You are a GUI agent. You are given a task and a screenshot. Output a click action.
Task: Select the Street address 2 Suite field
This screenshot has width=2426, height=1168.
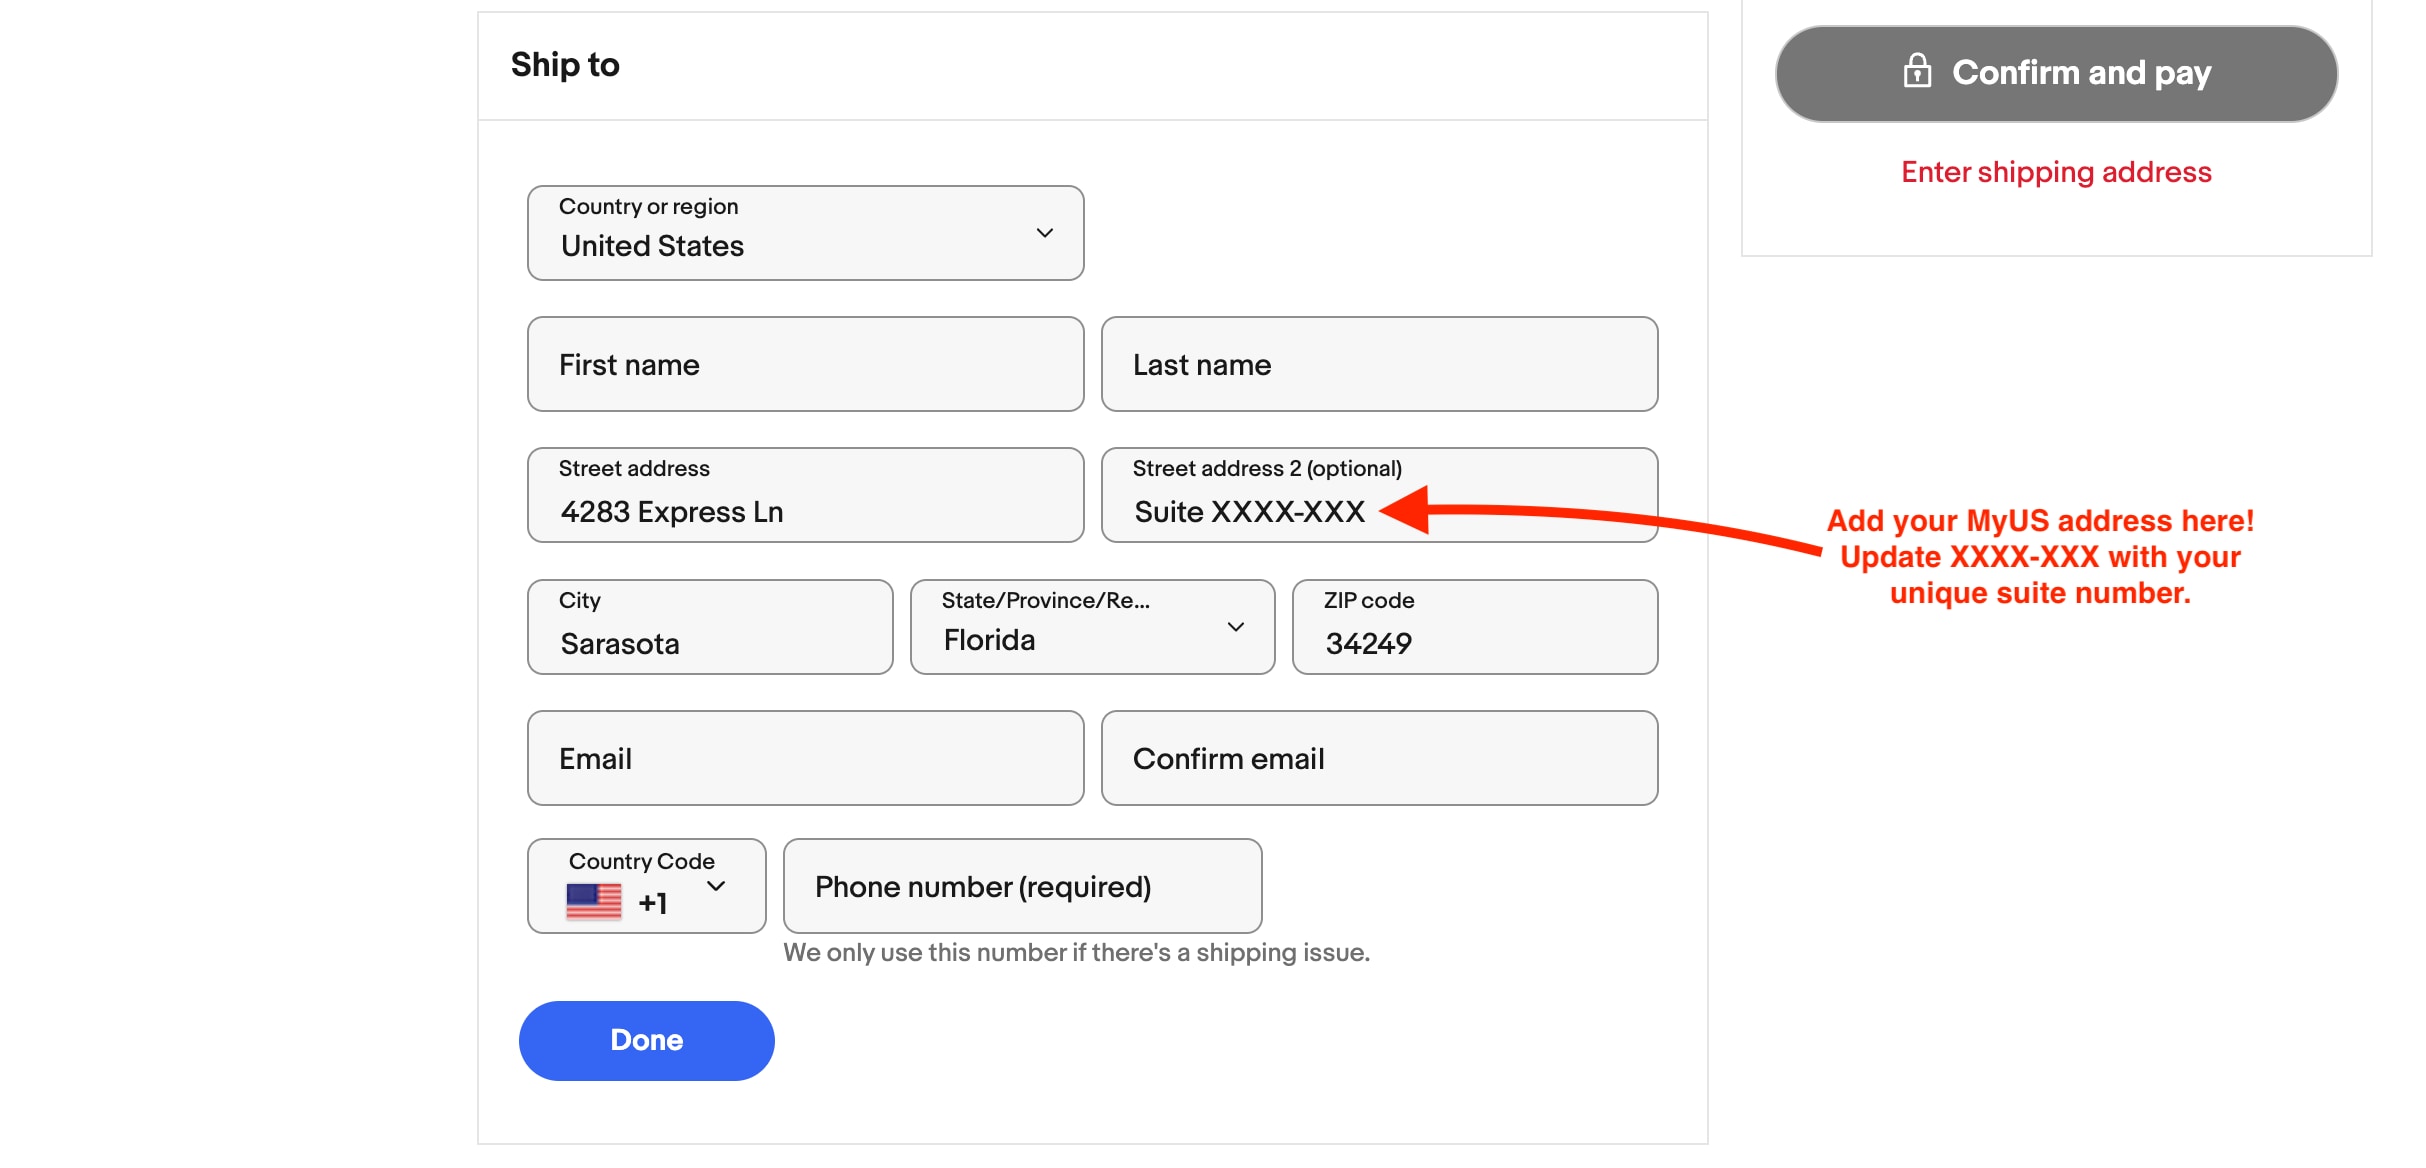pos(1380,495)
